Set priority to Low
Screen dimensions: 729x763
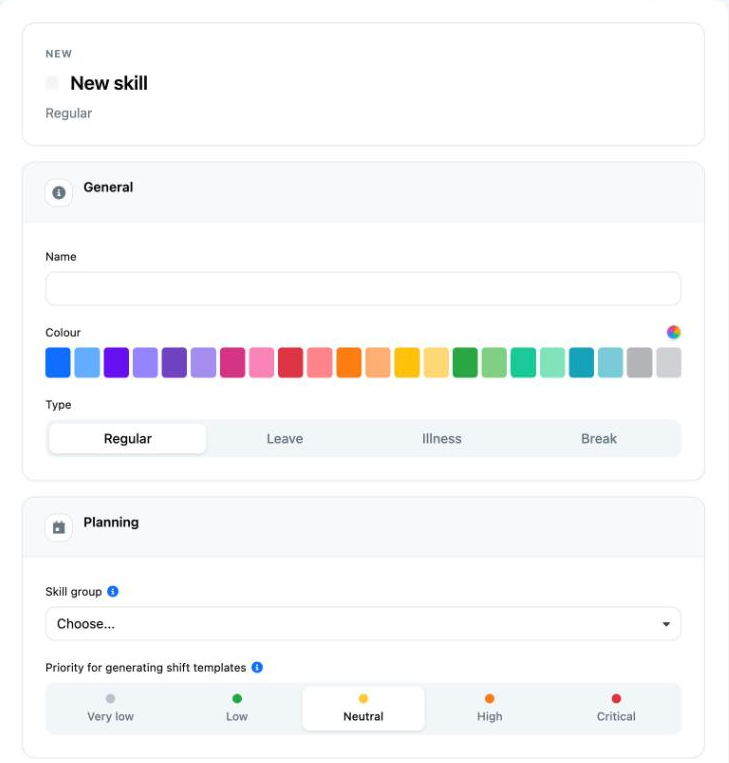tap(237, 708)
